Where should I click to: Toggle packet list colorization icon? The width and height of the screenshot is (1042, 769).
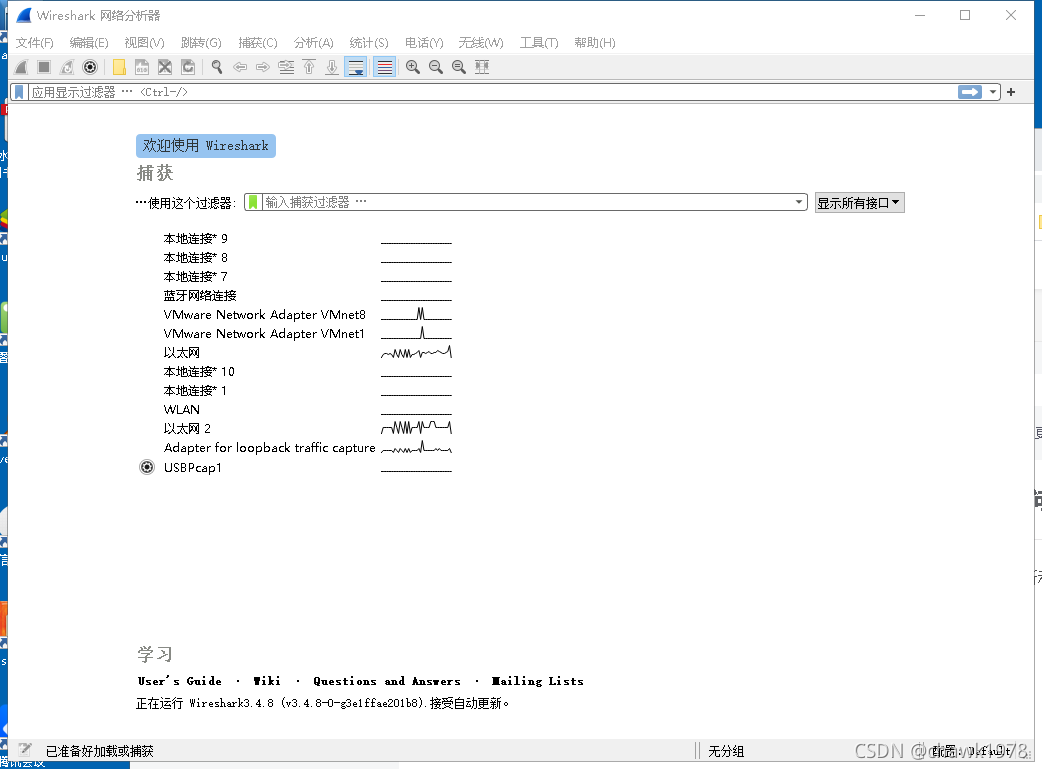coord(385,67)
